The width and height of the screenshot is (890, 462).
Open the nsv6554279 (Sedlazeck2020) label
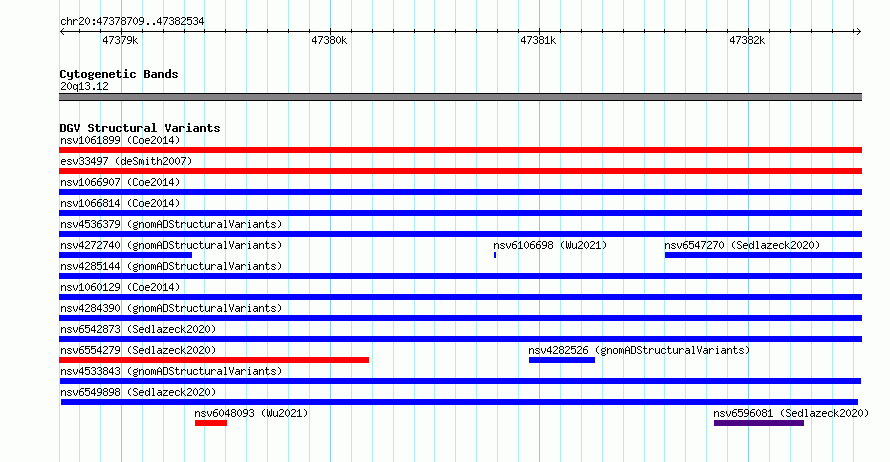[138, 350]
